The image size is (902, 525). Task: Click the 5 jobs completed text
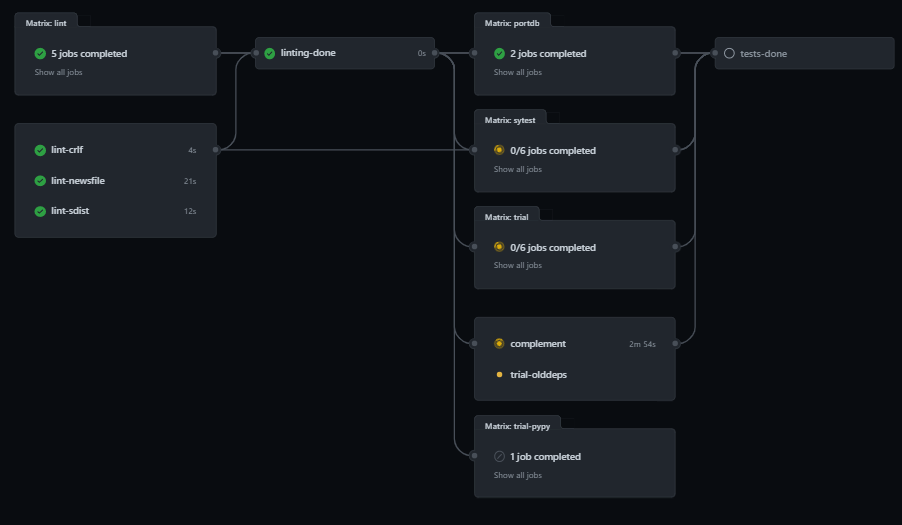[89, 53]
